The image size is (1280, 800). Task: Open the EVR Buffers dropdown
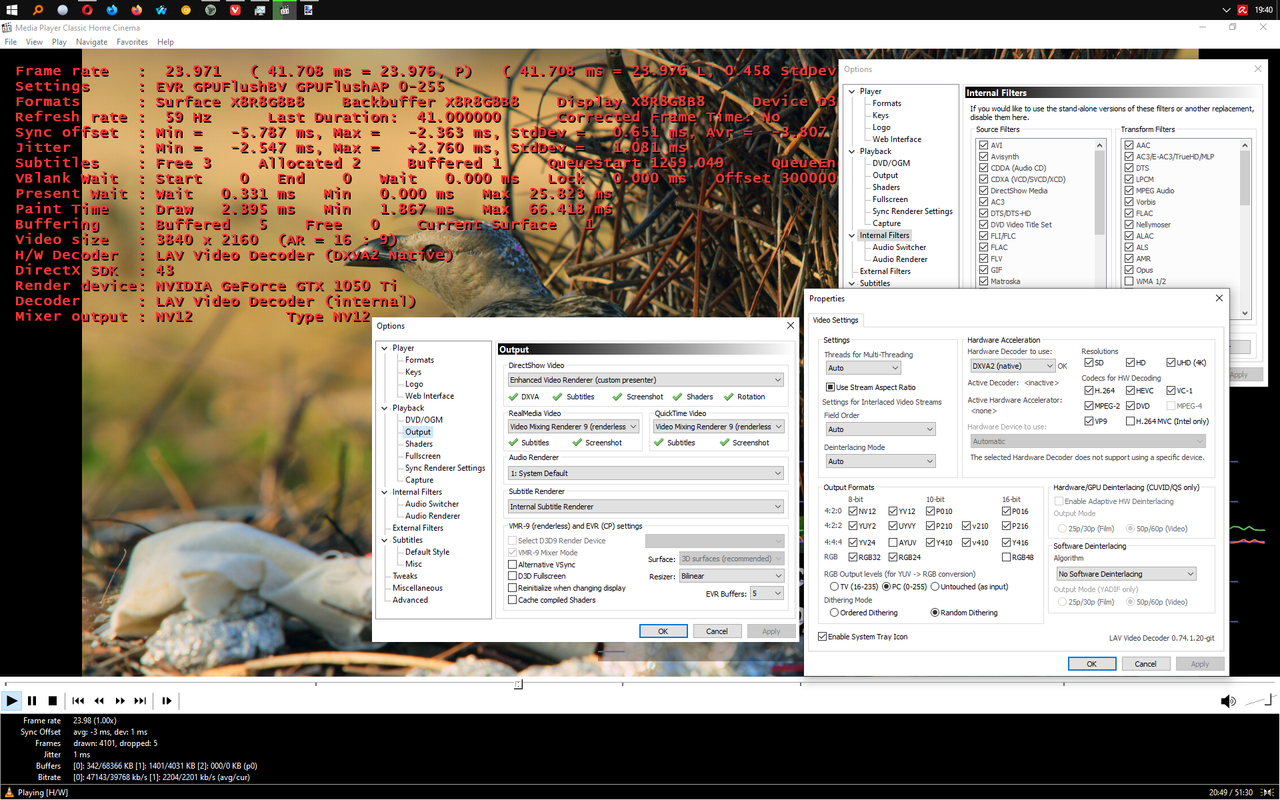[767, 593]
